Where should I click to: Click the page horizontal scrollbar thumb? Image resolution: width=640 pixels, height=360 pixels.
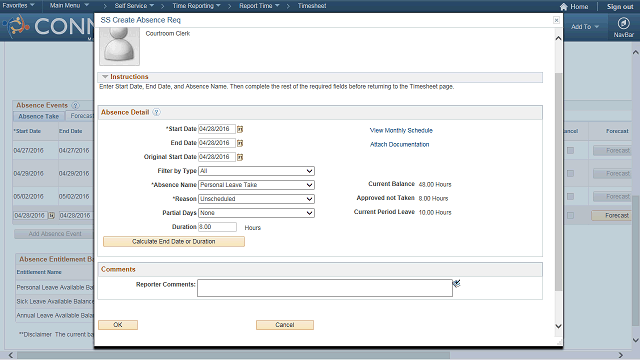233,355
